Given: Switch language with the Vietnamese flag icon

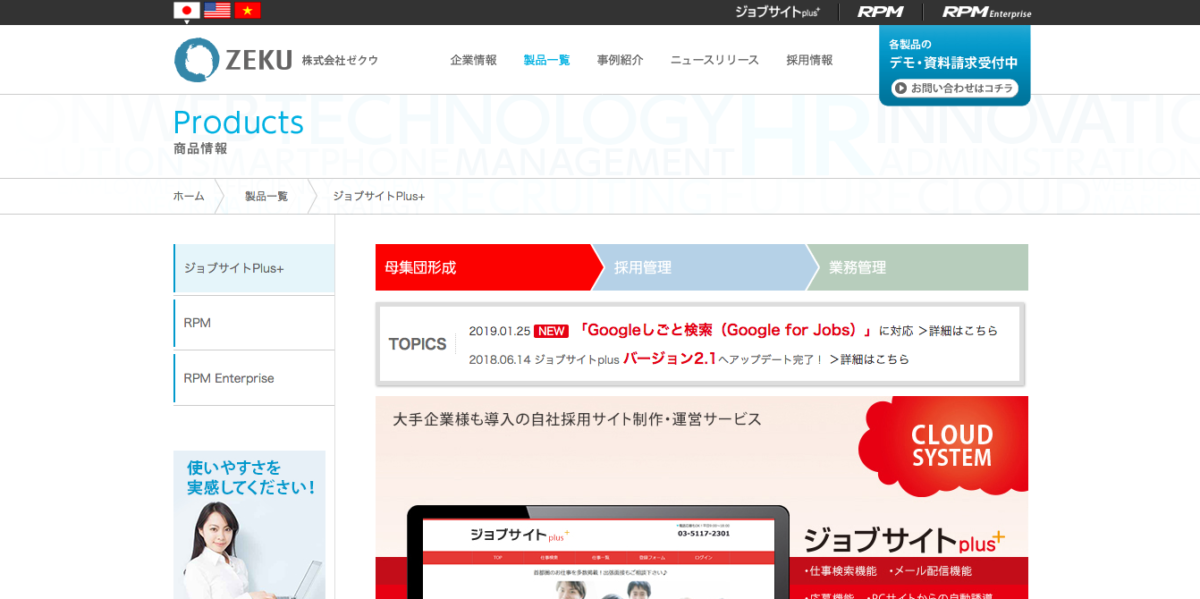Looking at the screenshot, I should point(248,11).
